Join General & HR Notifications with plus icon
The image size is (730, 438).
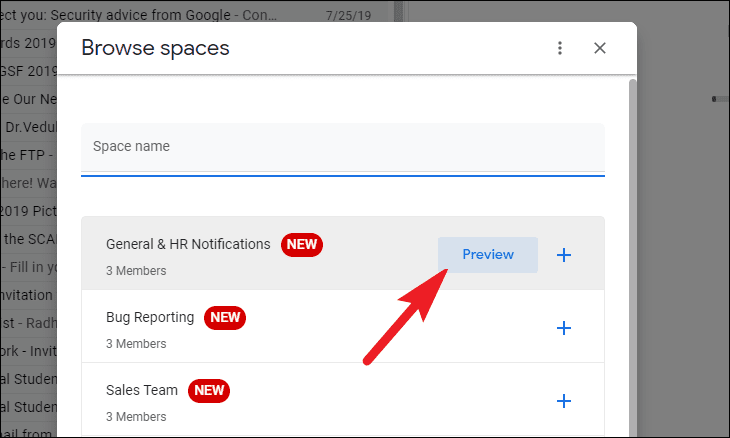click(564, 255)
